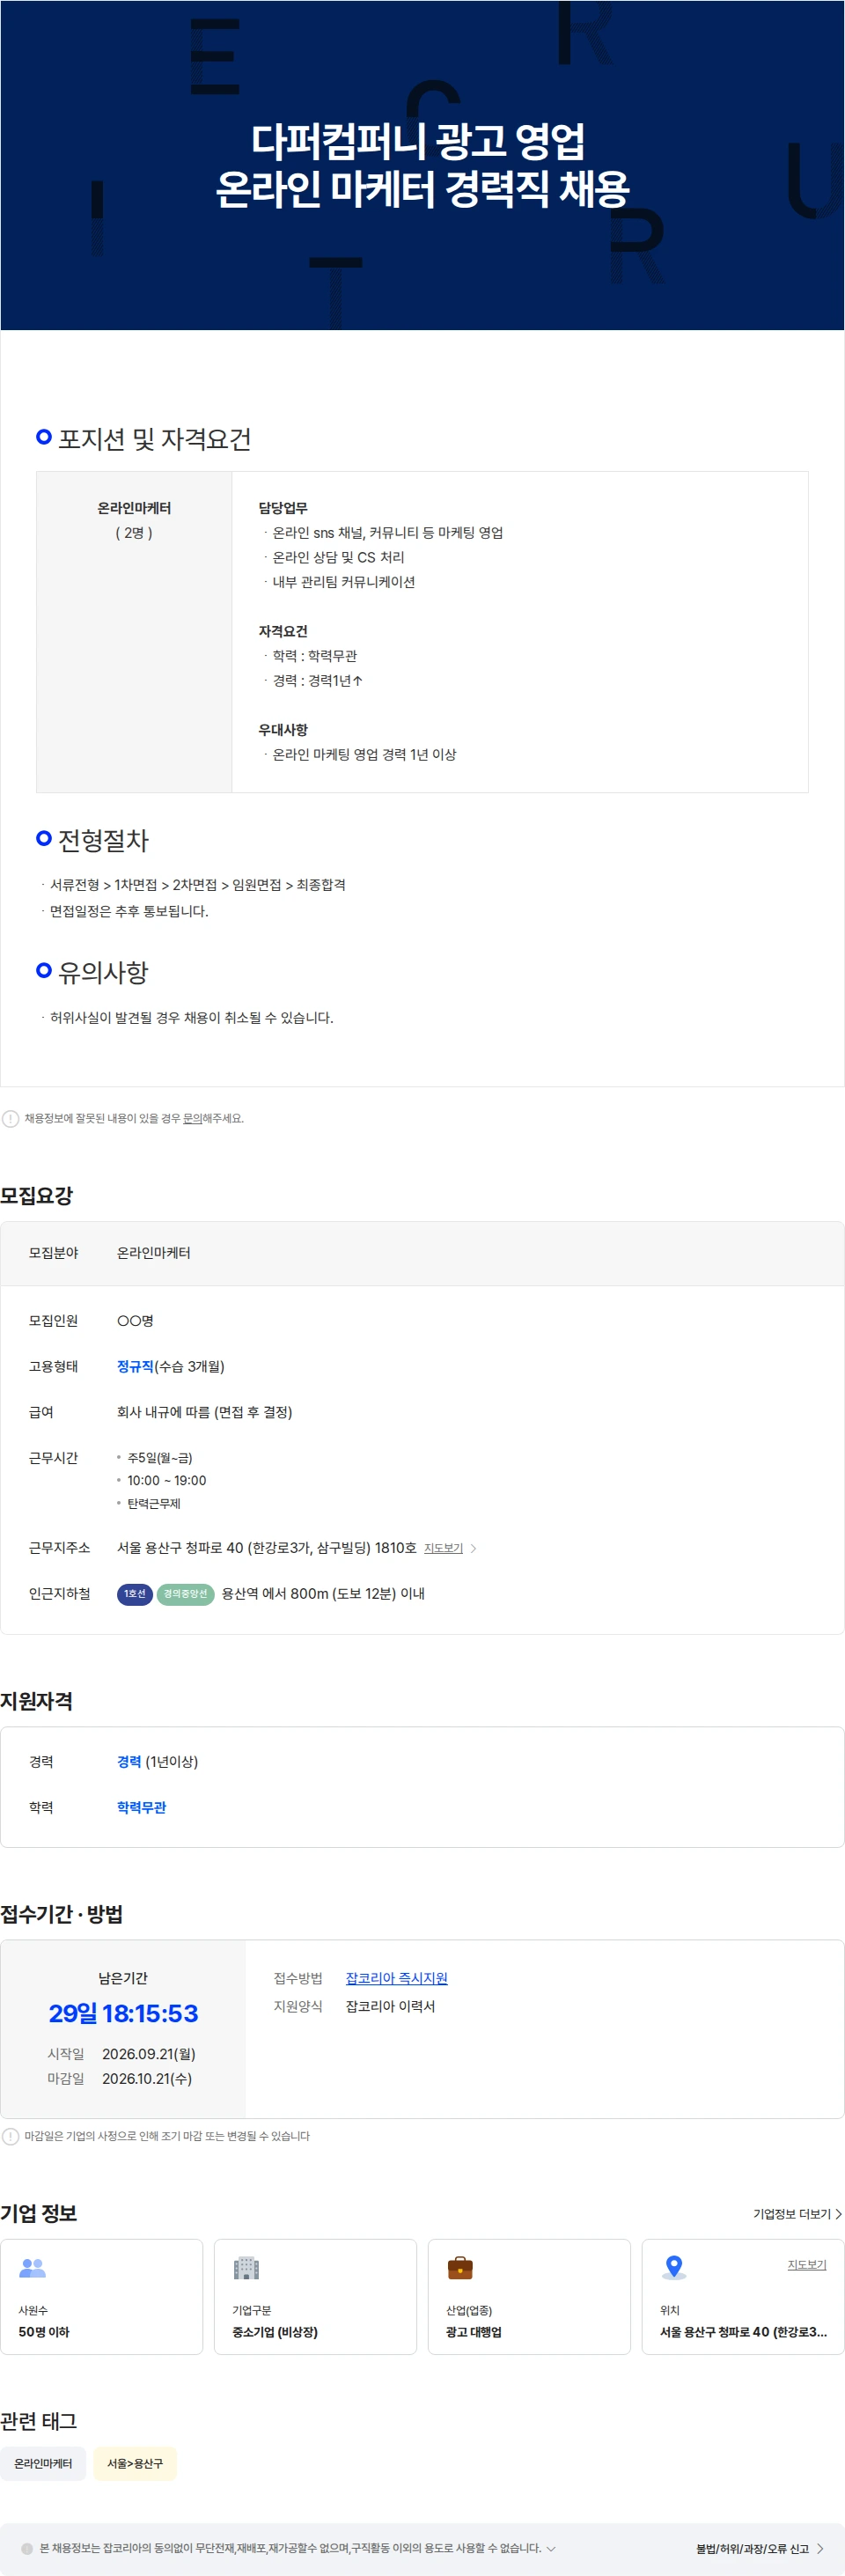The image size is (845, 2576).
Task: Open 잡코리아 즉시지원 application link
Action: tap(396, 1978)
